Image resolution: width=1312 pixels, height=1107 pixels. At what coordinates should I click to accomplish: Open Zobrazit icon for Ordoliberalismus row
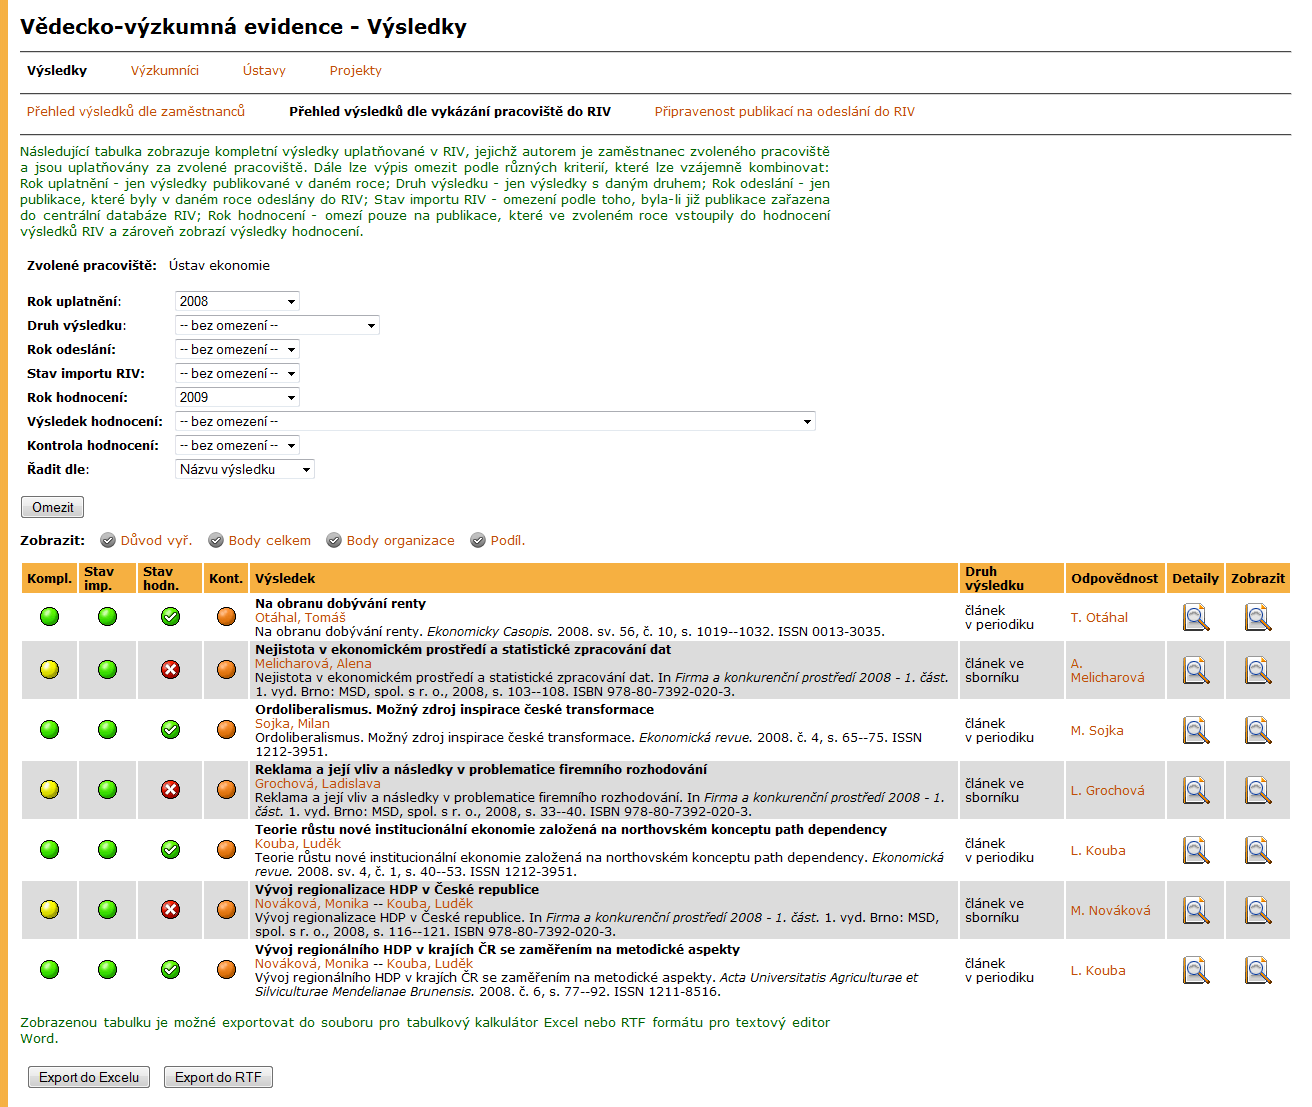pos(1258,730)
